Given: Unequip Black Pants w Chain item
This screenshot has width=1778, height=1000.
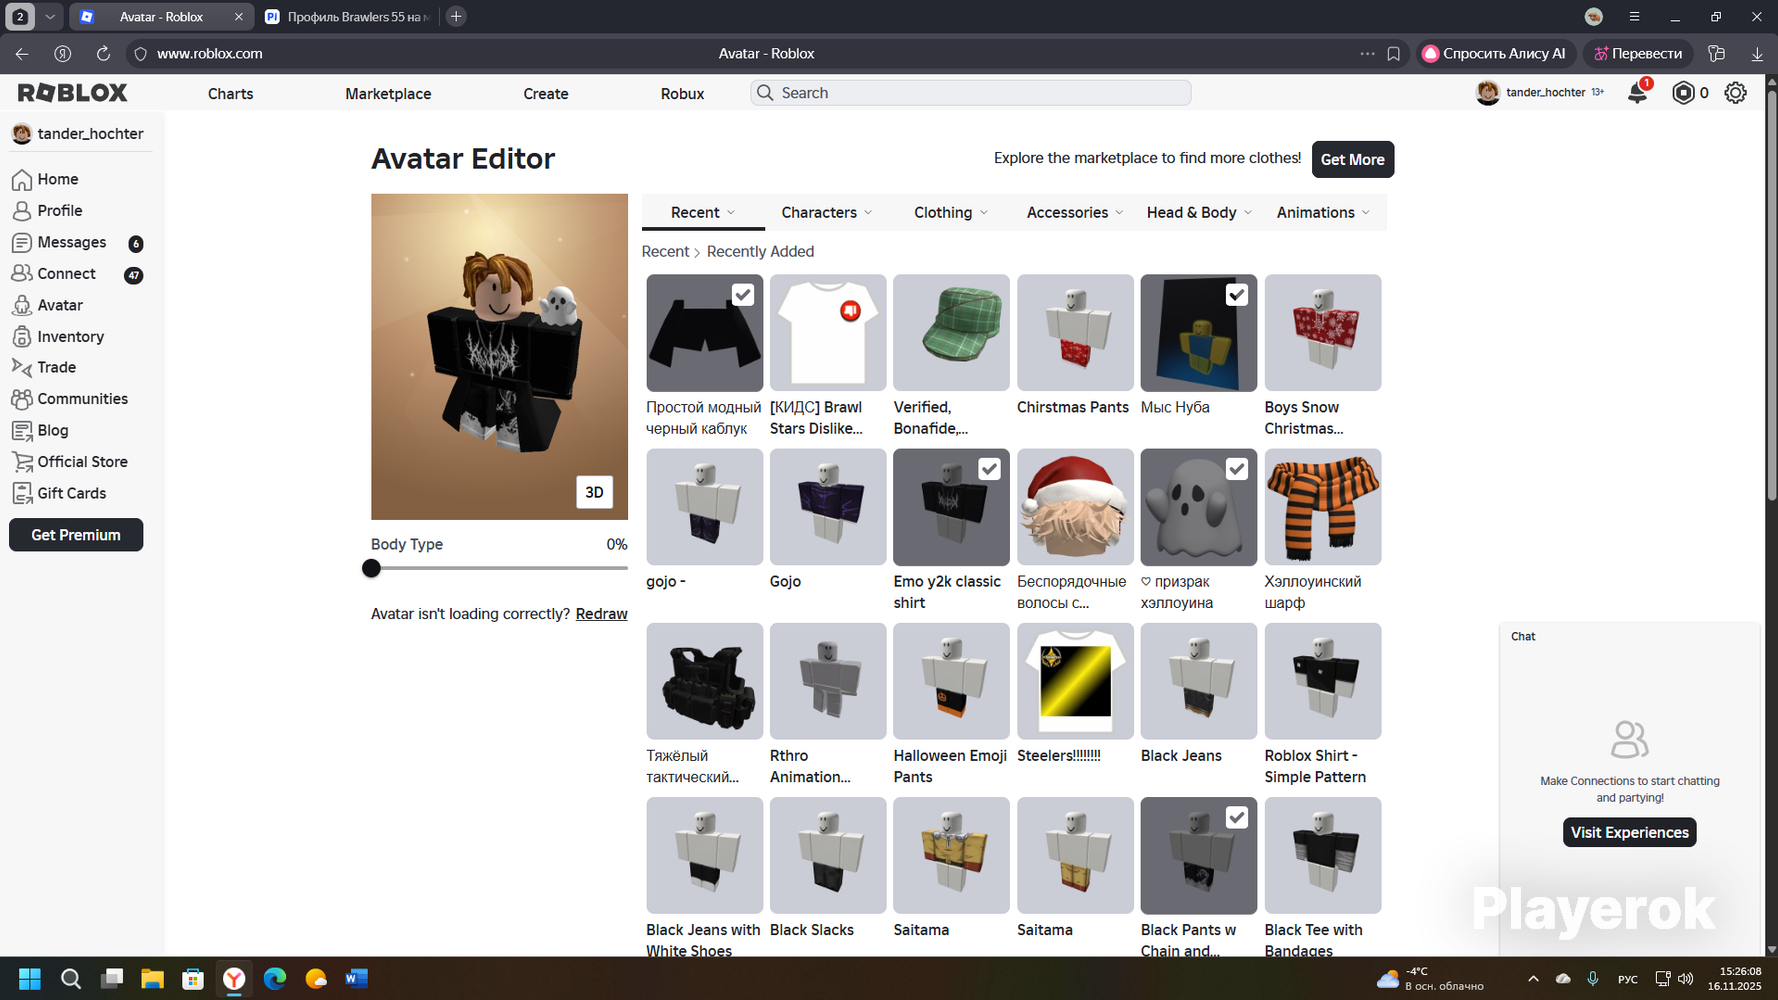Looking at the screenshot, I should click(x=1237, y=818).
